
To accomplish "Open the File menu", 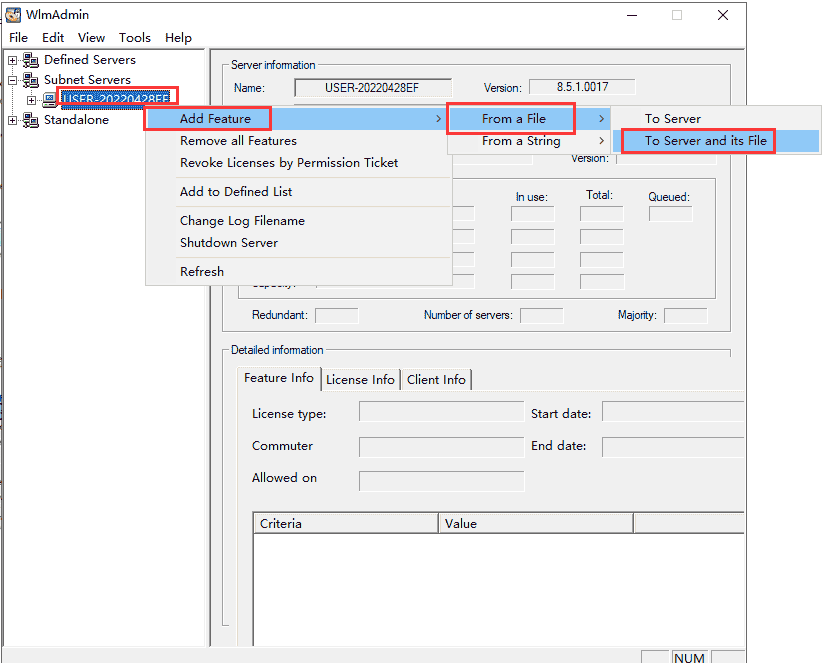I will (18, 38).
